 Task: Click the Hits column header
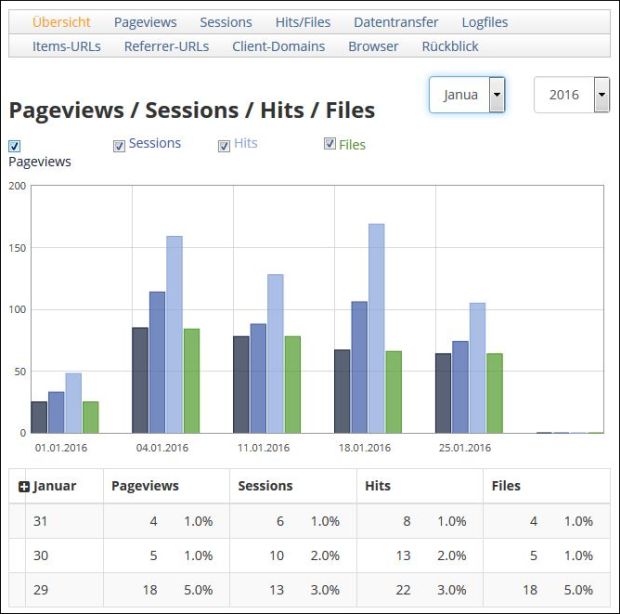click(378, 486)
